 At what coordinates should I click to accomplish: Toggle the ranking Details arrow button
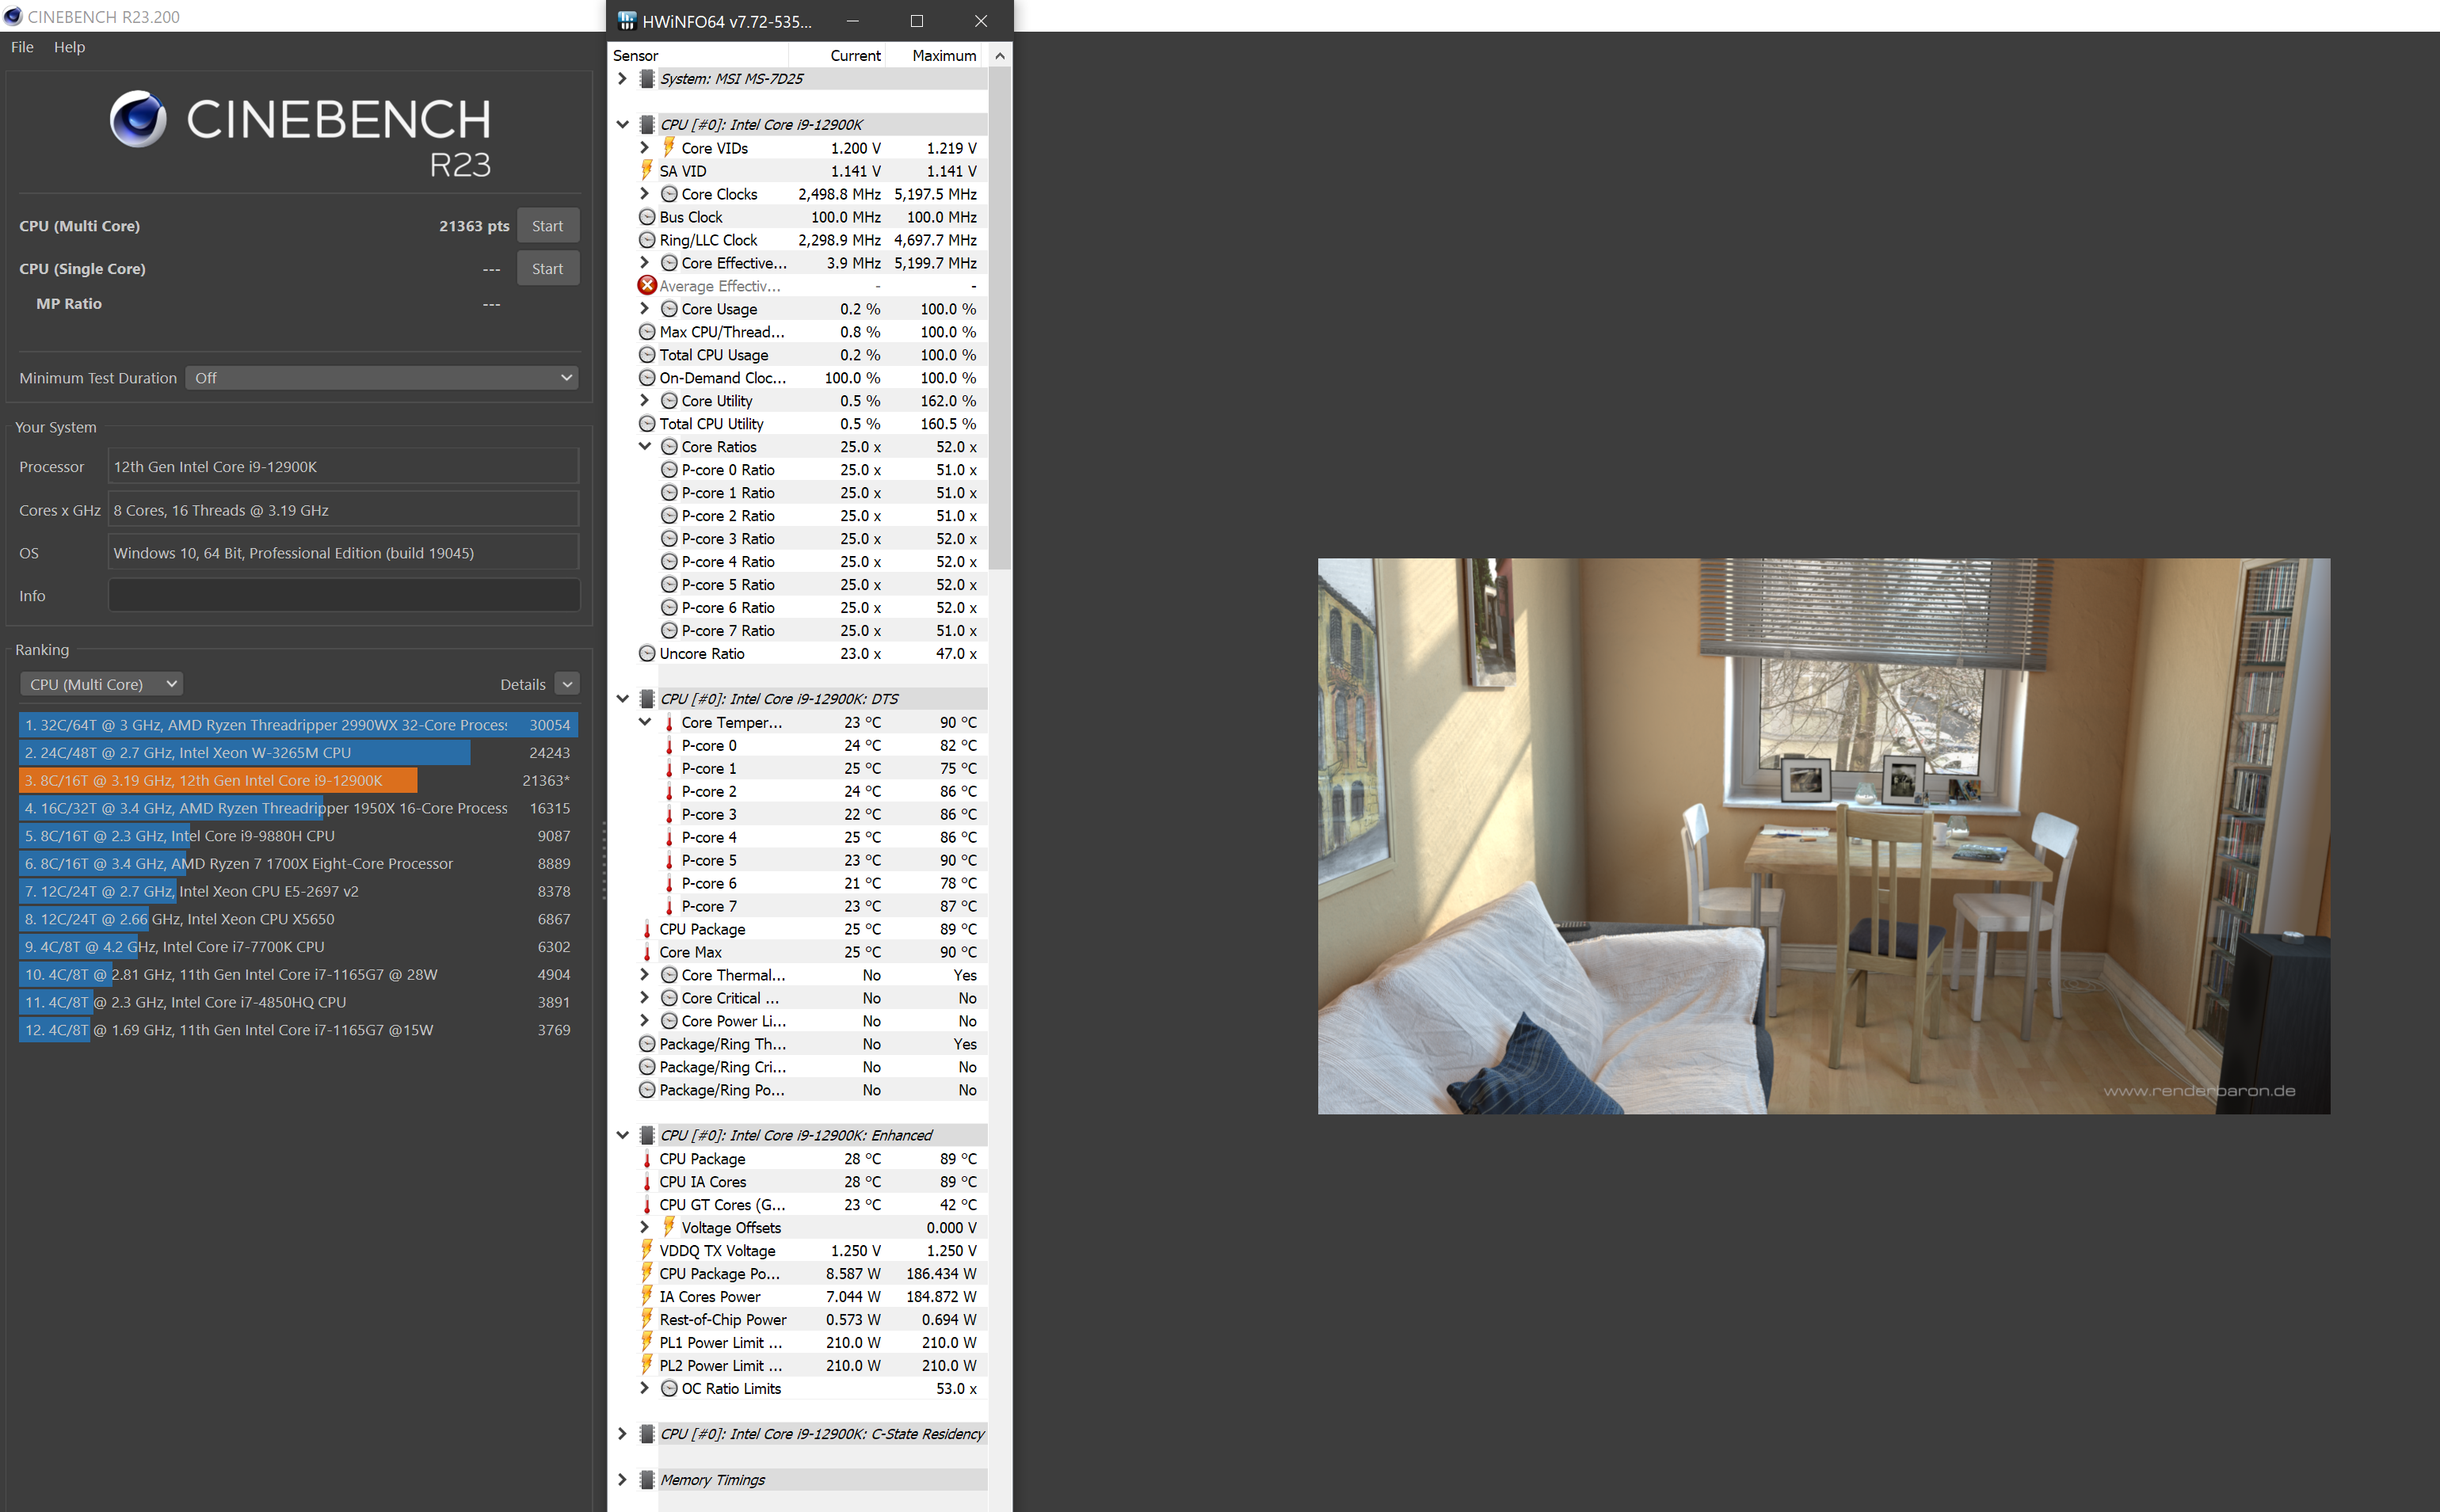pos(567,684)
